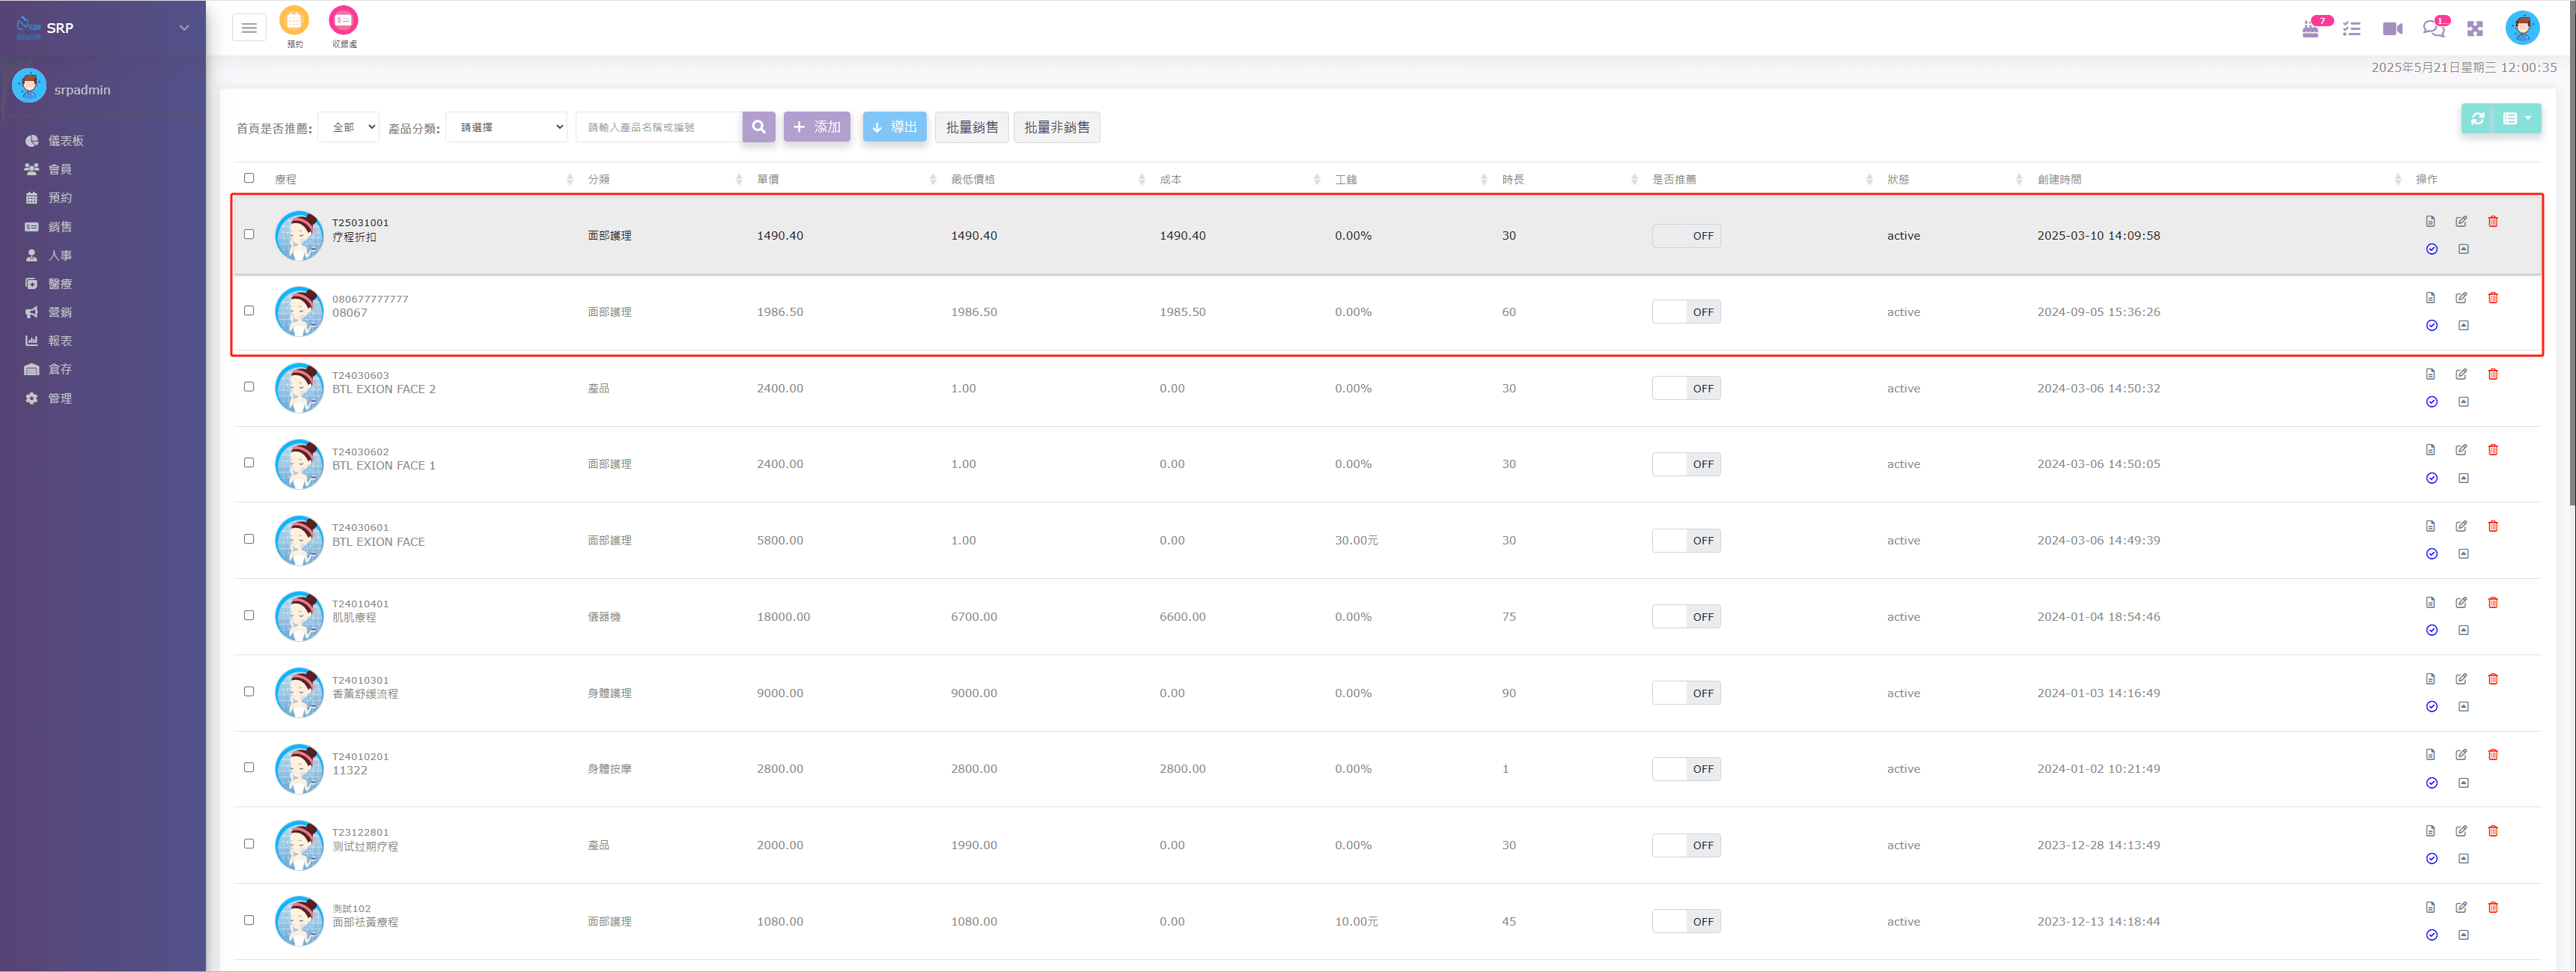Expand the column view dropdown next to refresh
The height and width of the screenshot is (972, 2576).
click(x=2517, y=119)
